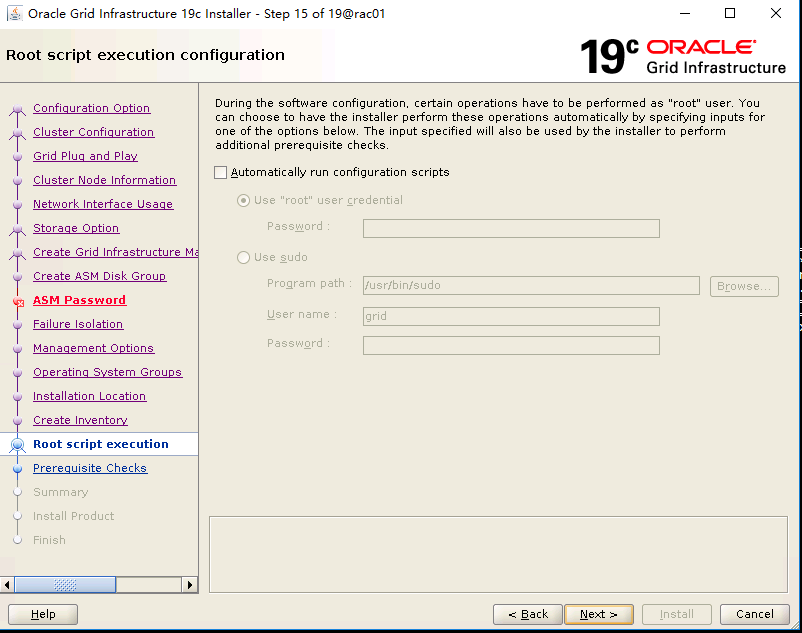802x633 pixels.
Task: Click the step bullet beside Failure Isolation
Action: [17, 325]
